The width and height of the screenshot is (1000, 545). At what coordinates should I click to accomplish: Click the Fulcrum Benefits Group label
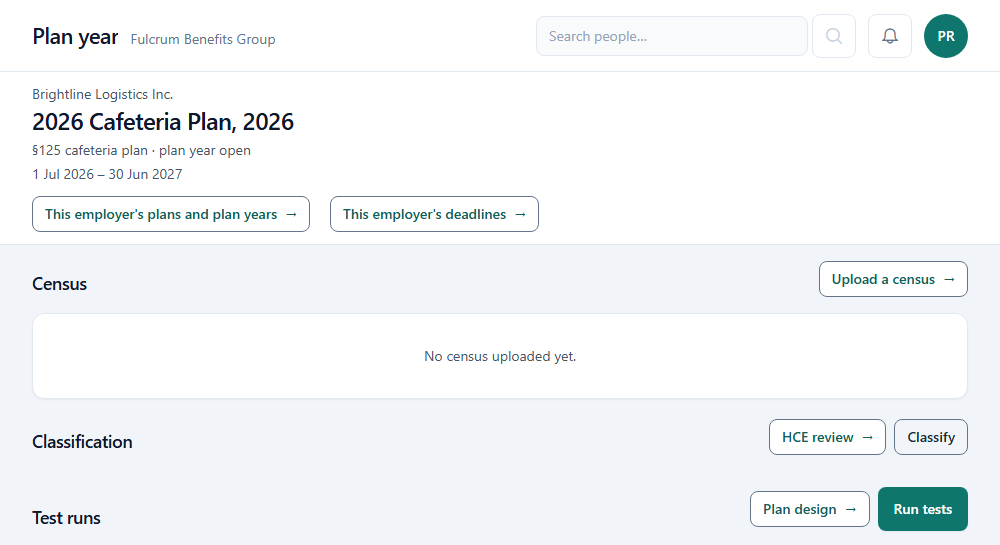click(203, 39)
